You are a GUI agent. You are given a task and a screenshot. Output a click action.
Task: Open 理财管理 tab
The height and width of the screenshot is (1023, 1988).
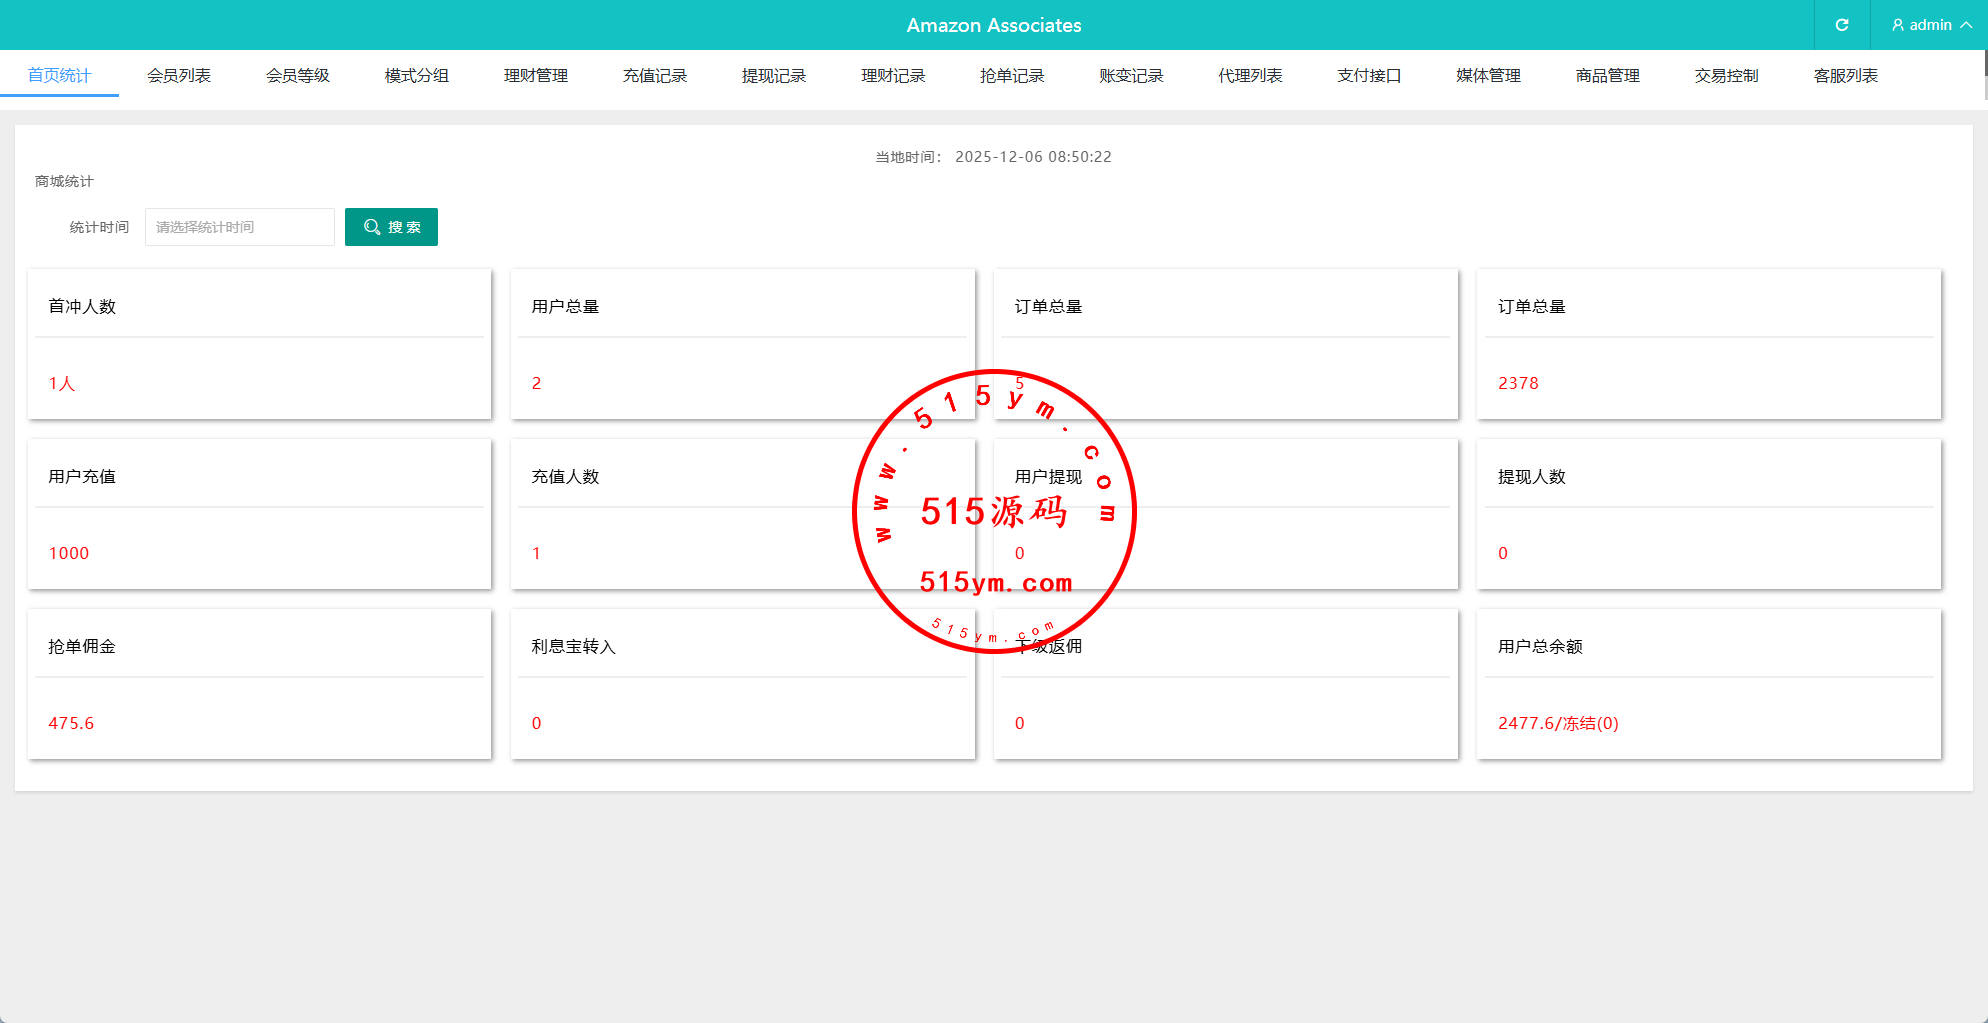pyautogui.click(x=535, y=76)
